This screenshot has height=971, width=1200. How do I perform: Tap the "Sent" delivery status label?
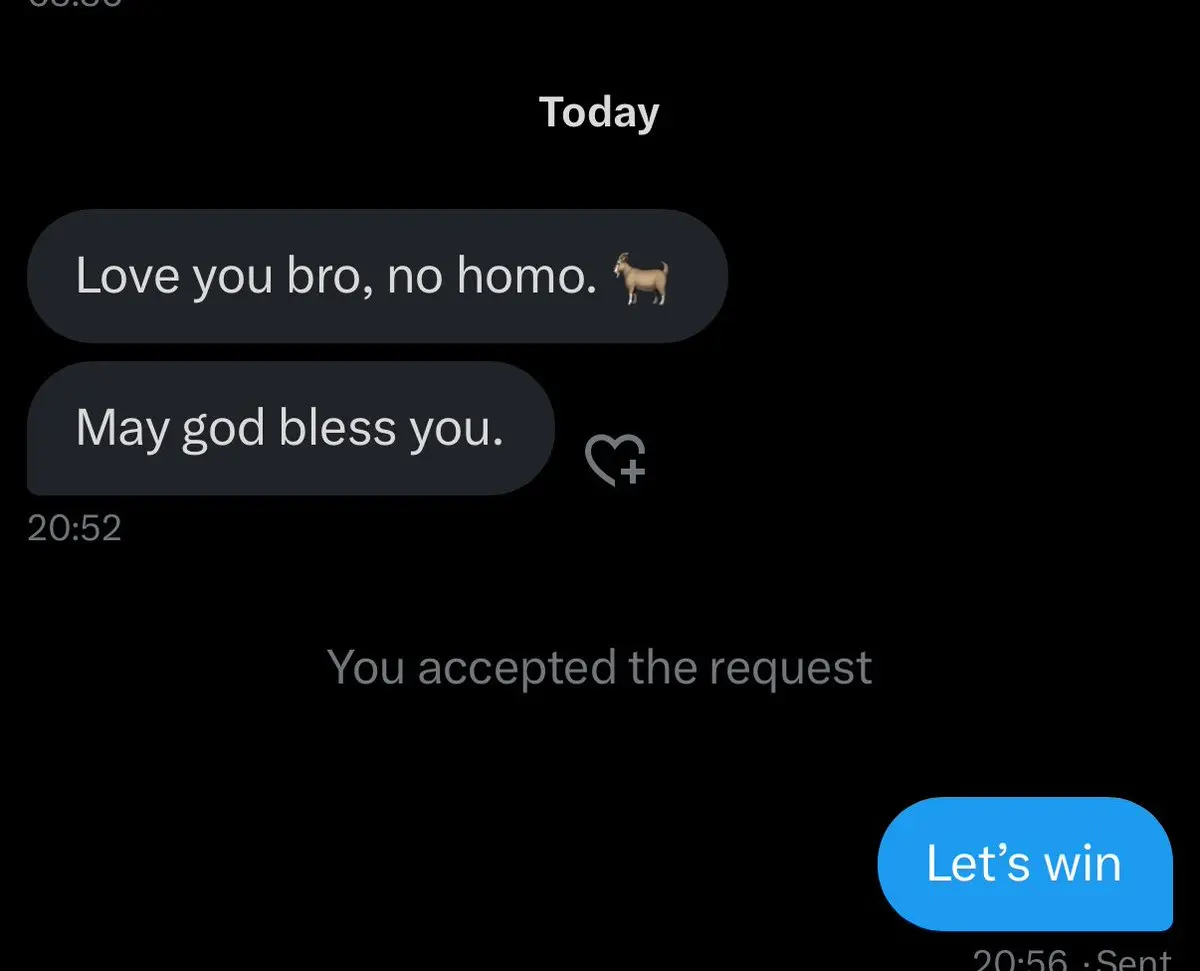tap(1134, 959)
